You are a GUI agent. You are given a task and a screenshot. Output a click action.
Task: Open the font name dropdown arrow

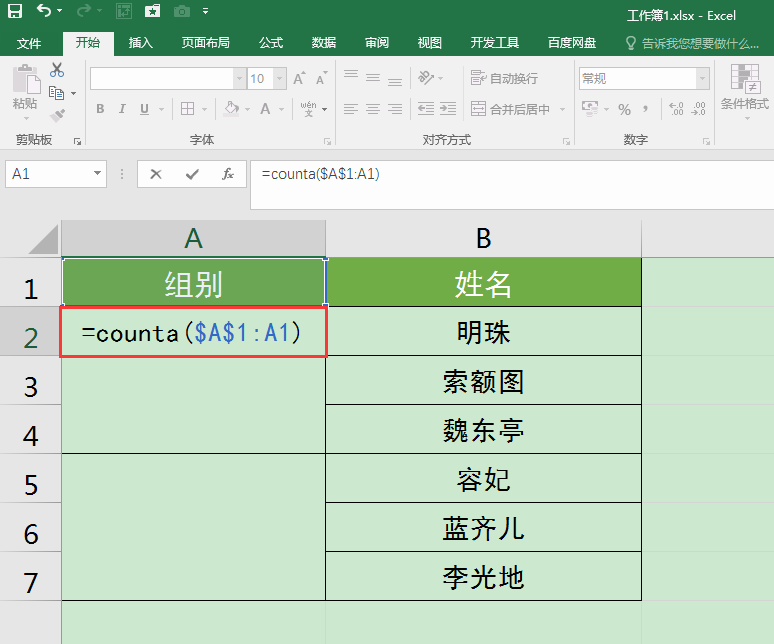(239, 78)
